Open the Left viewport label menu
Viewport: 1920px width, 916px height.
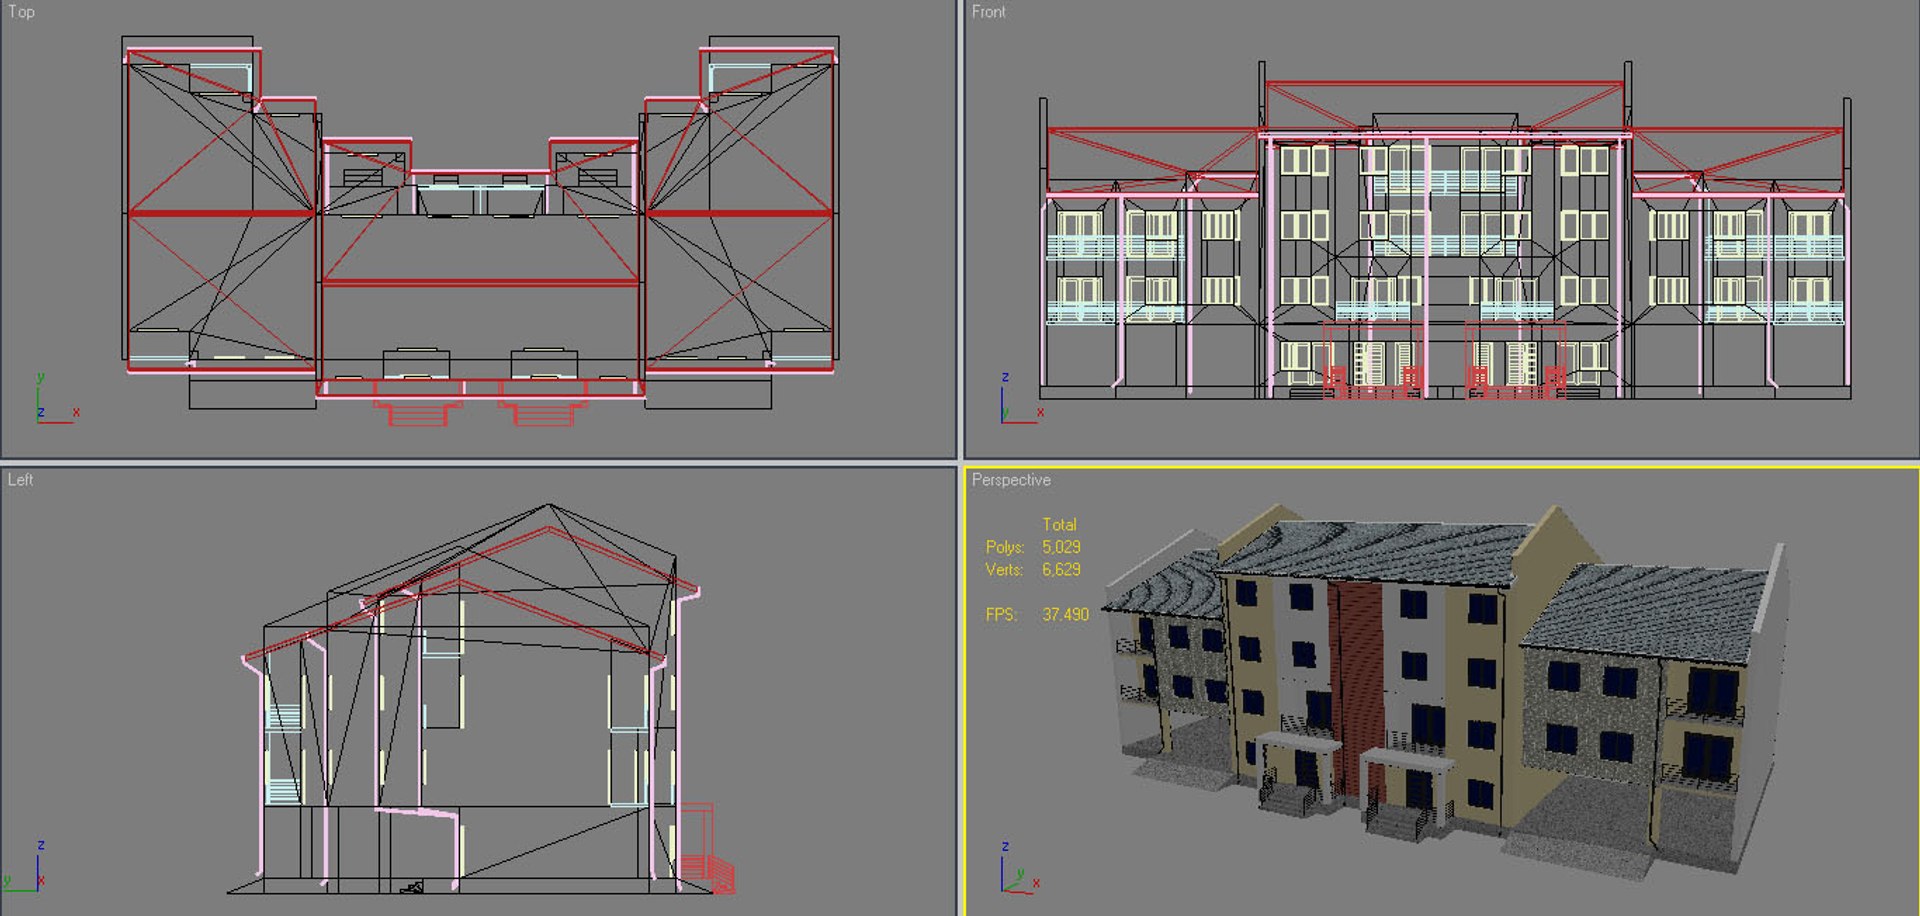coord(20,480)
